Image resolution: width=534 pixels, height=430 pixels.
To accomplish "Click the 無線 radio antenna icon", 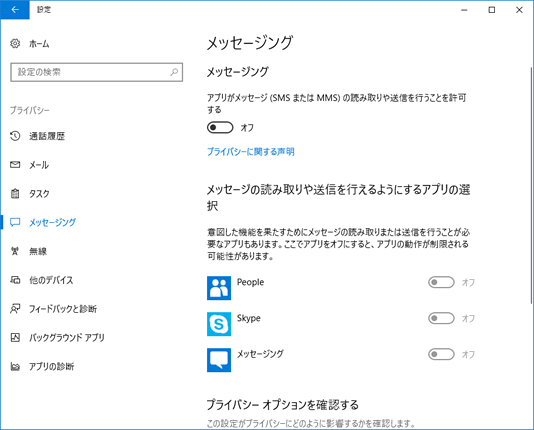I will pyautogui.click(x=15, y=251).
